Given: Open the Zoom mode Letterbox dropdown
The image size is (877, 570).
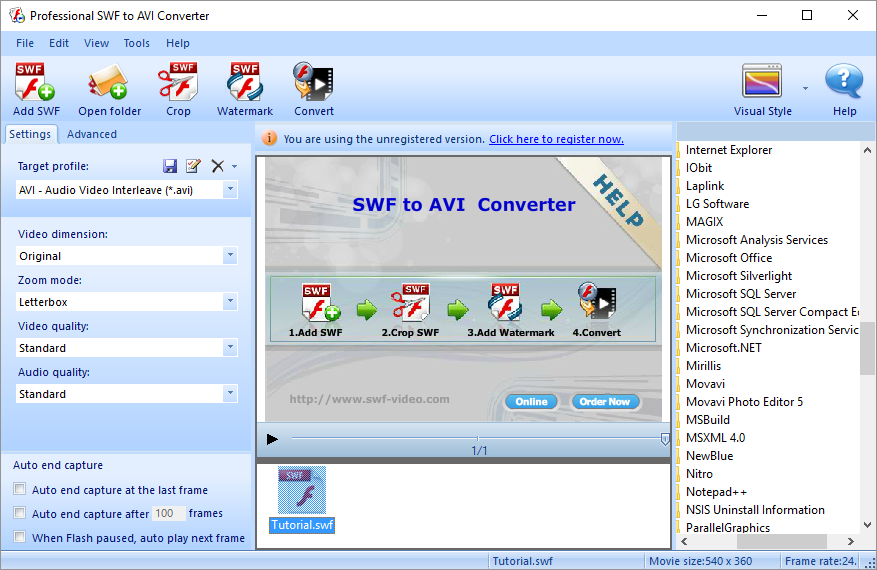Looking at the screenshot, I should pyautogui.click(x=230, y=302).
